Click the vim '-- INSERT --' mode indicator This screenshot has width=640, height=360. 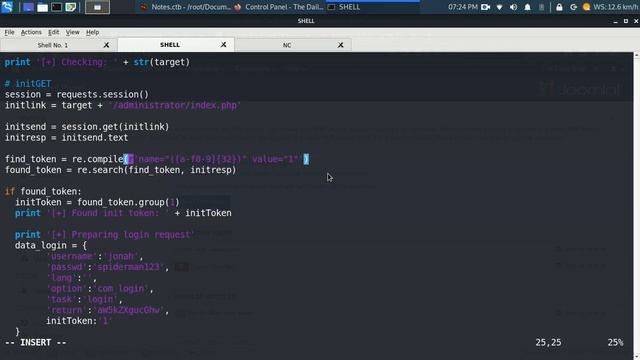click(x=36, y=342)
